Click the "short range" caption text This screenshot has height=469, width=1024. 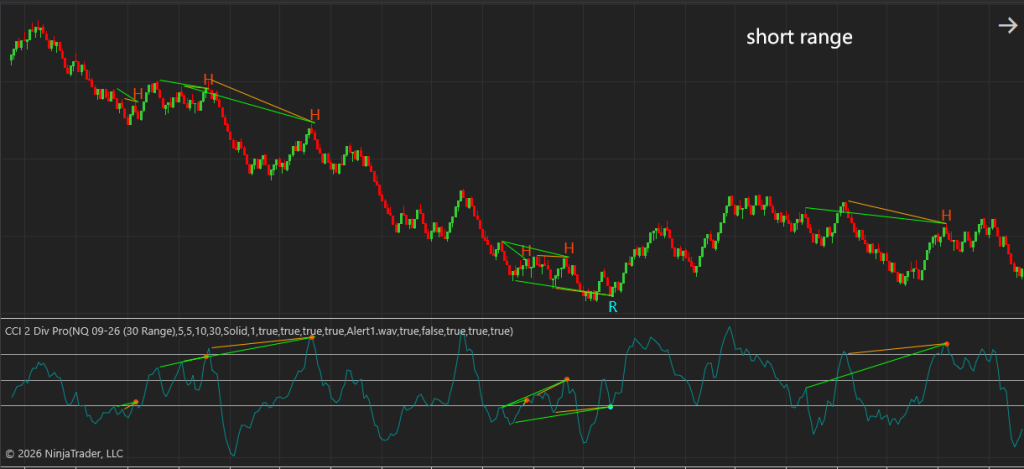[799, 37]
